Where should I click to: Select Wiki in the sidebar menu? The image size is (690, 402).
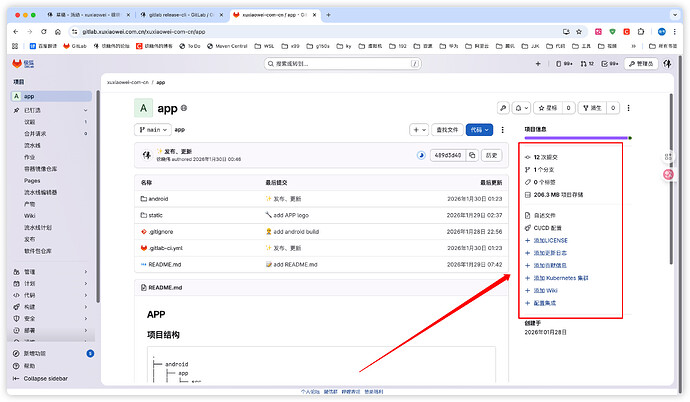pyautogui.click(x=30, y=215)
